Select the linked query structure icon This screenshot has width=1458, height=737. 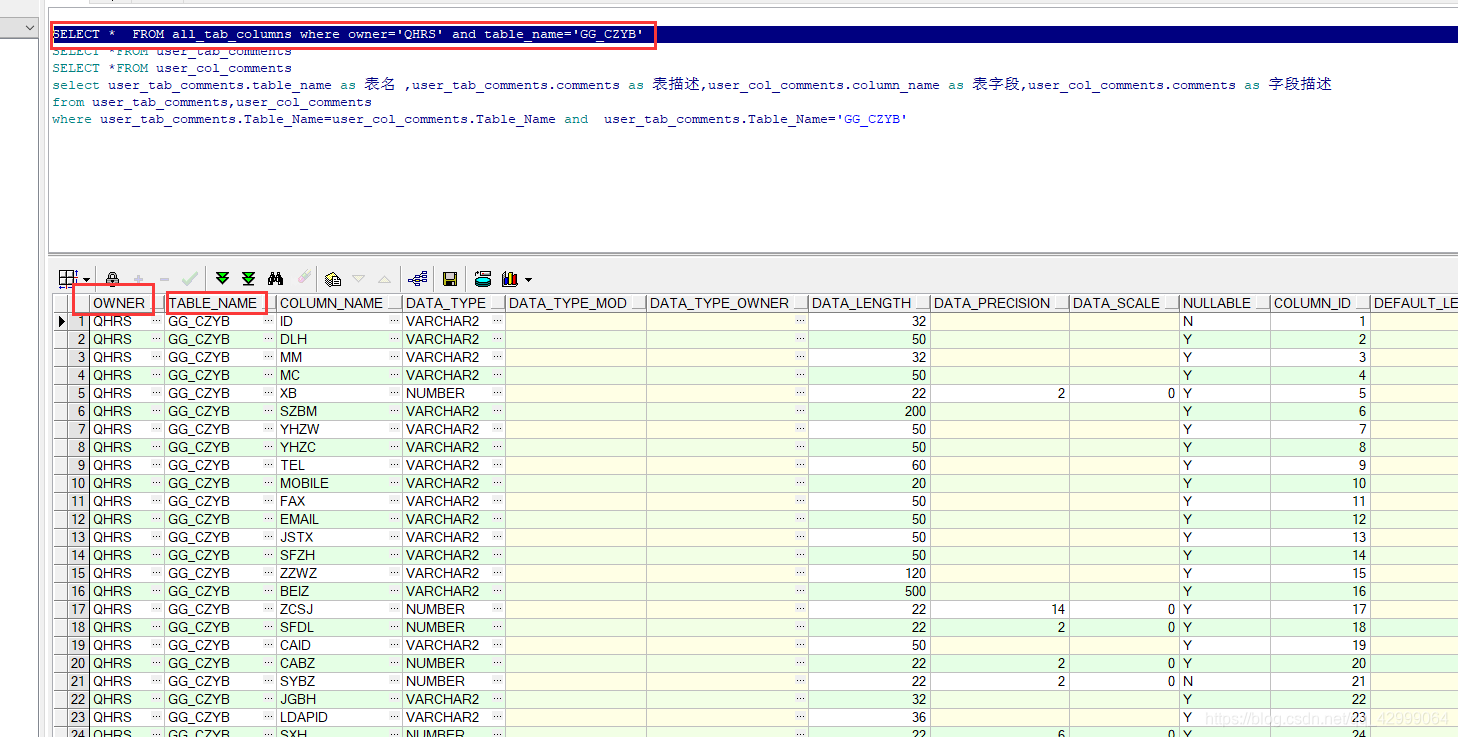(420, 278)
